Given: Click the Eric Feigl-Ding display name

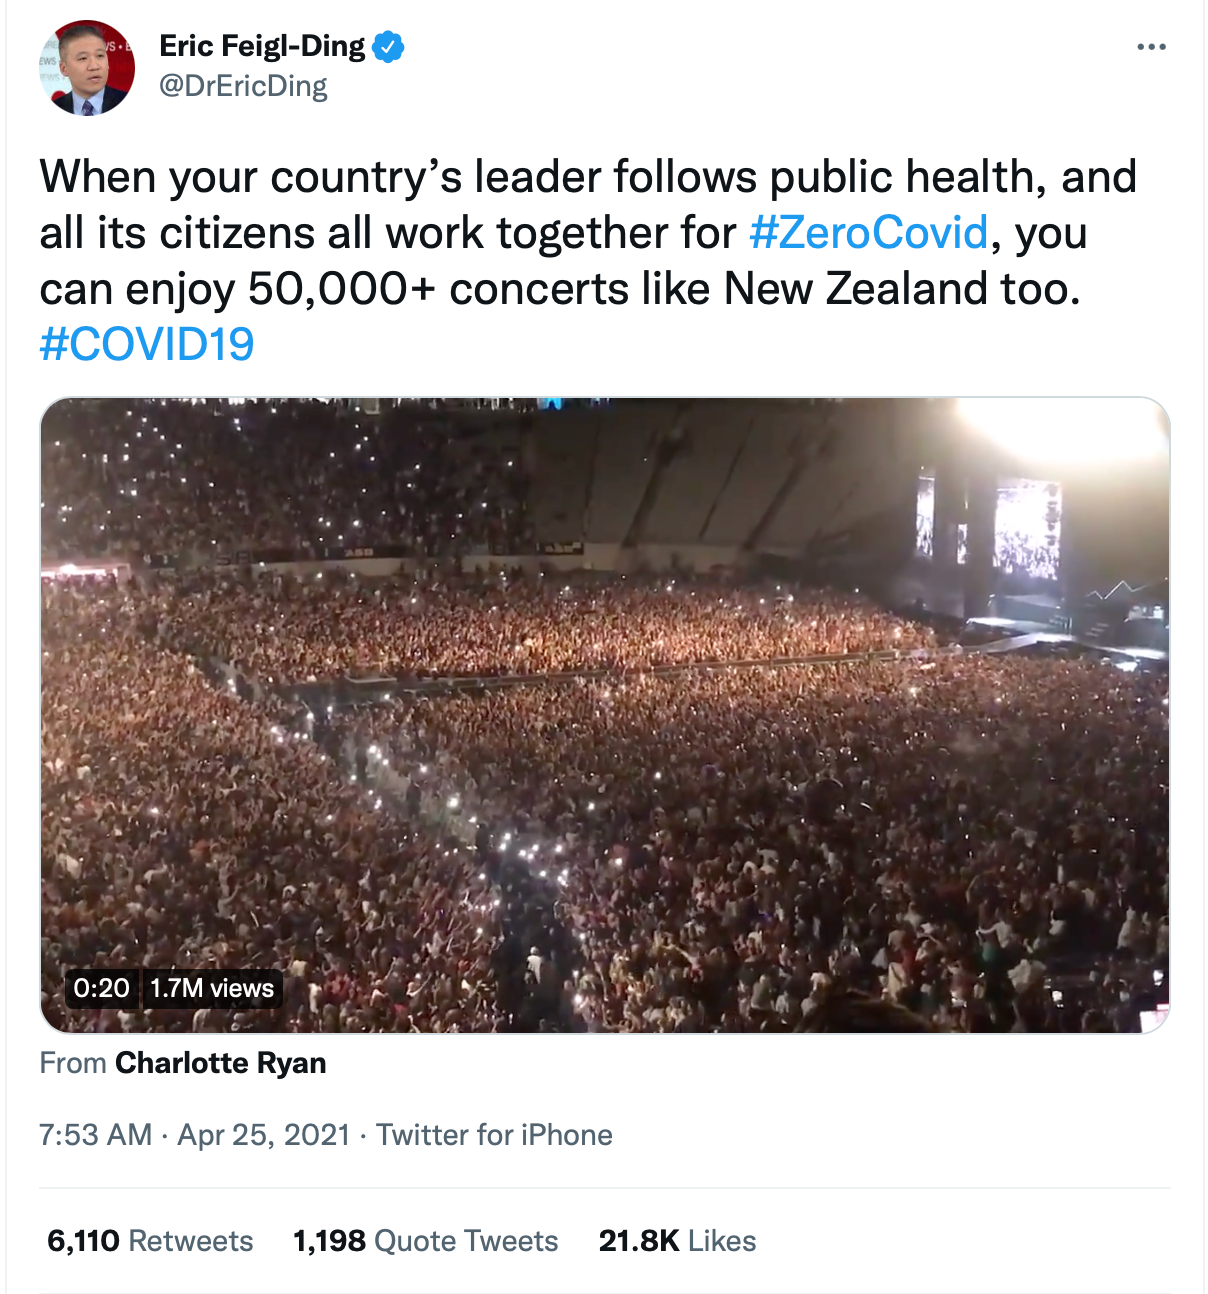Looking at the screenshot, I should point(262,46).
